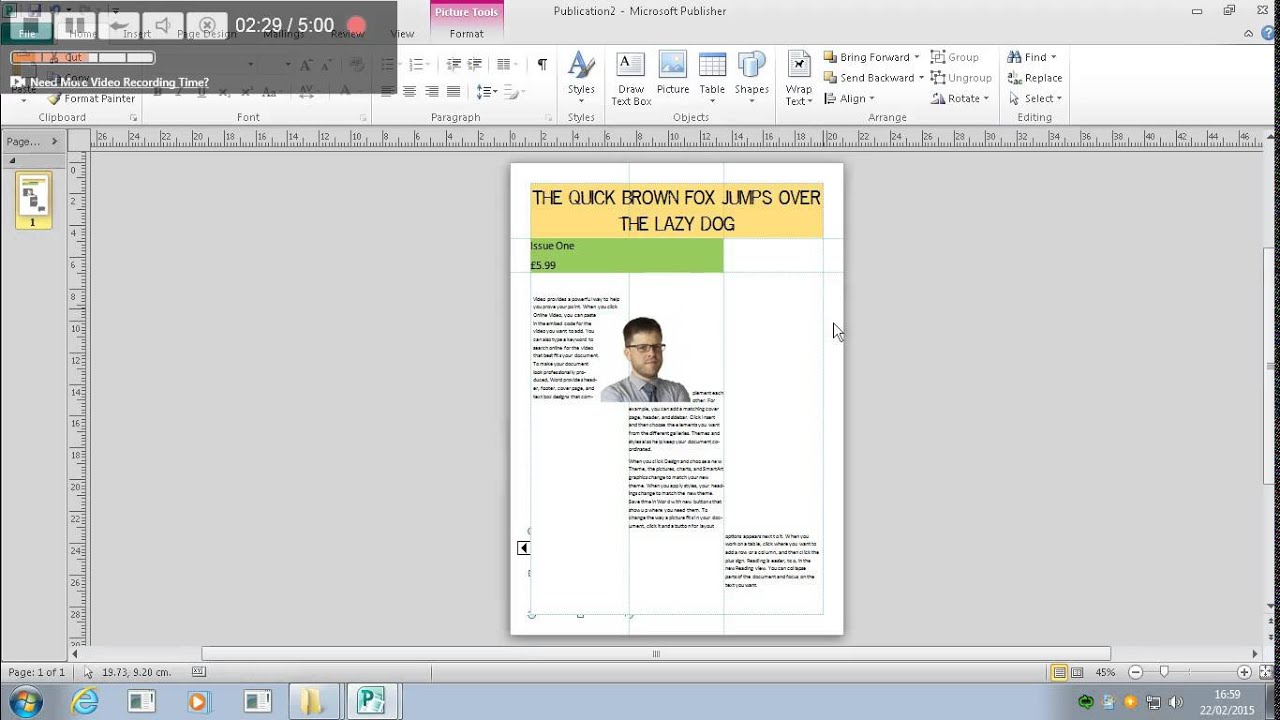Screen dimensions: 1280x720
Task: Pause the screen recording
Action: 74,25
